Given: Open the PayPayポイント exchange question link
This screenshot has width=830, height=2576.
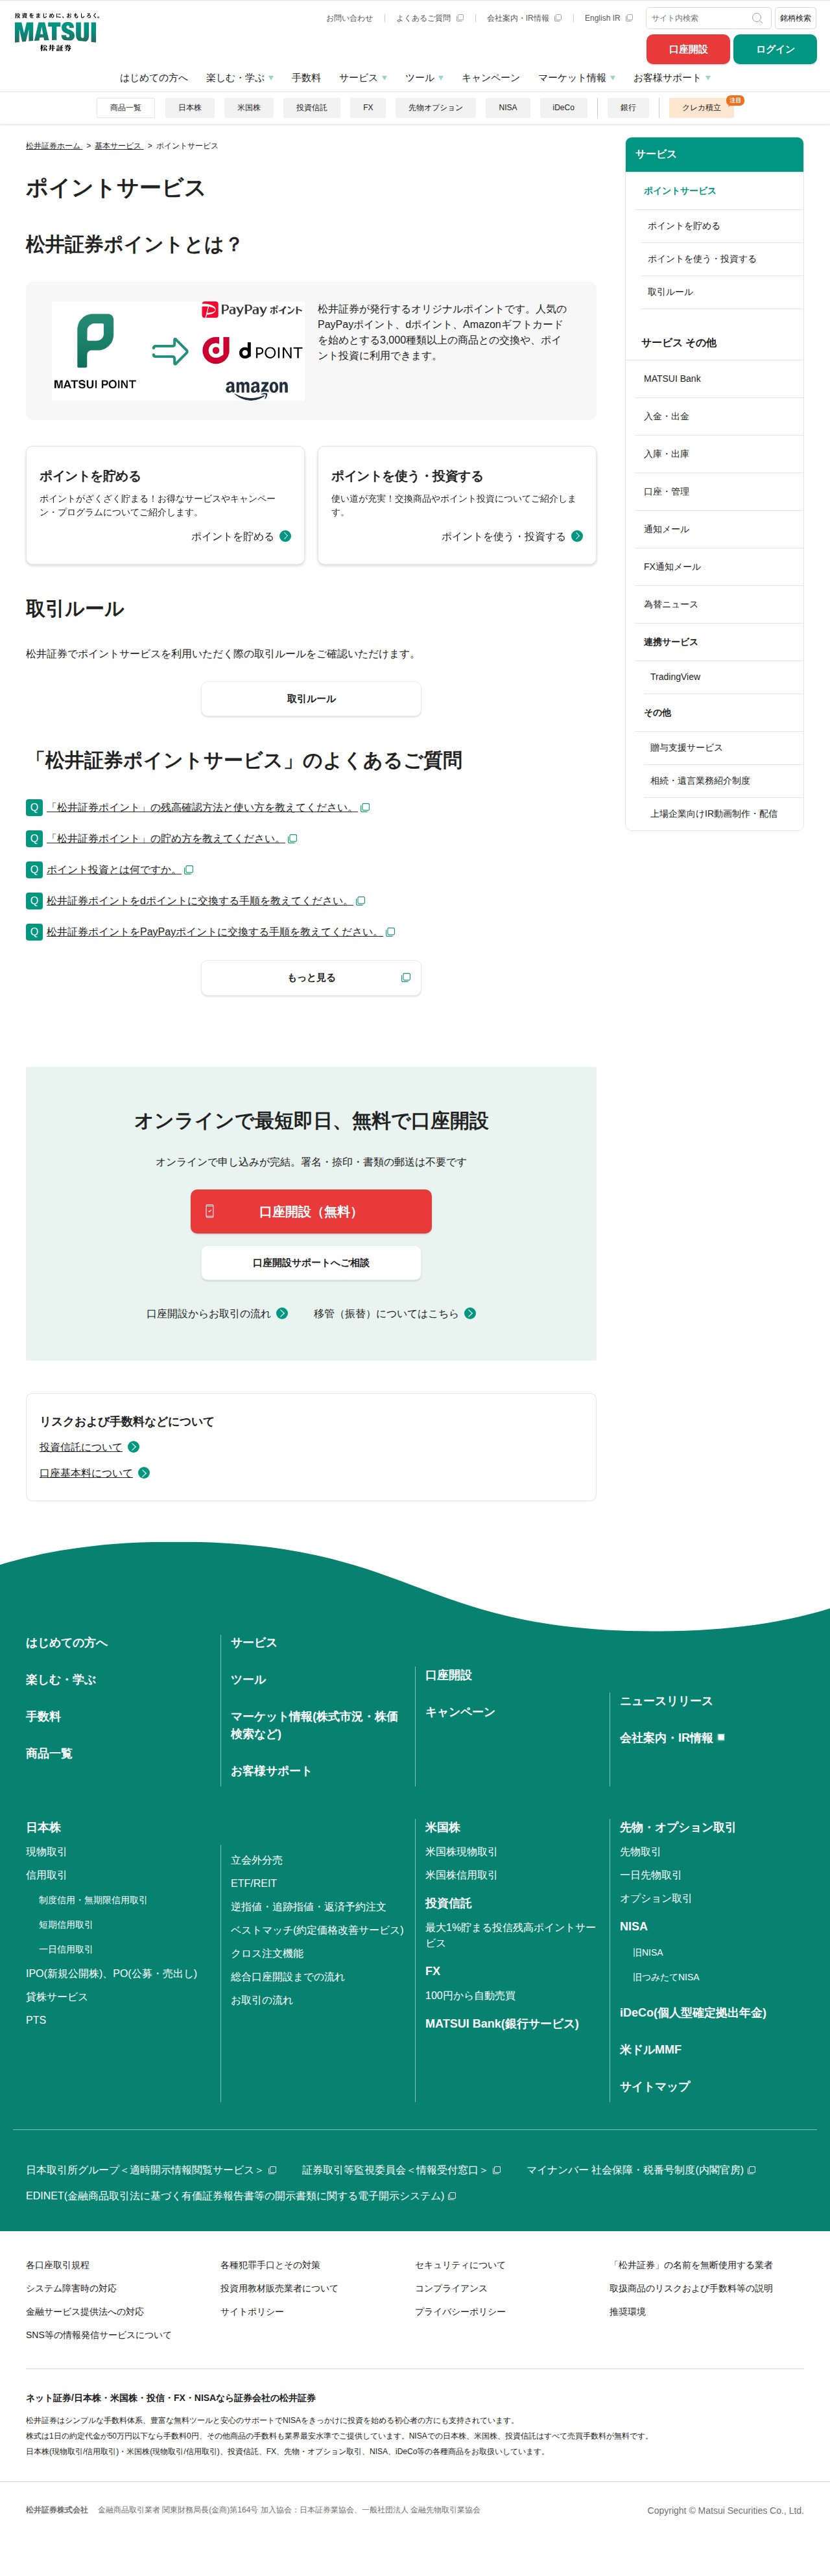Looking at the screenshot, I should tap(214, 932).
